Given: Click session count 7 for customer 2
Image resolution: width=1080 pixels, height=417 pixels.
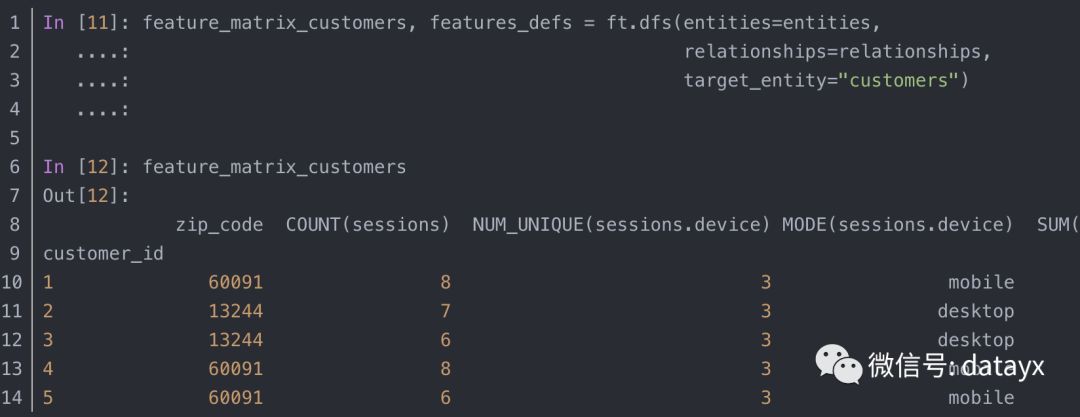Looking at the screenshot, I should coord(445,312).
